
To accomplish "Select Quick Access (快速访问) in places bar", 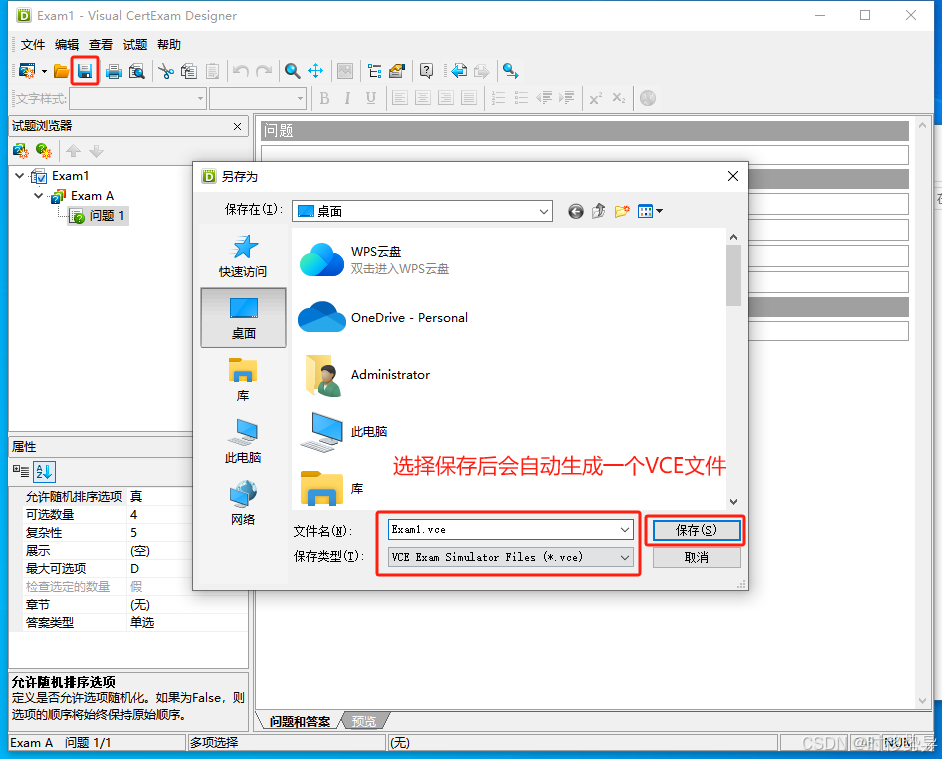I will coord(243,257).
